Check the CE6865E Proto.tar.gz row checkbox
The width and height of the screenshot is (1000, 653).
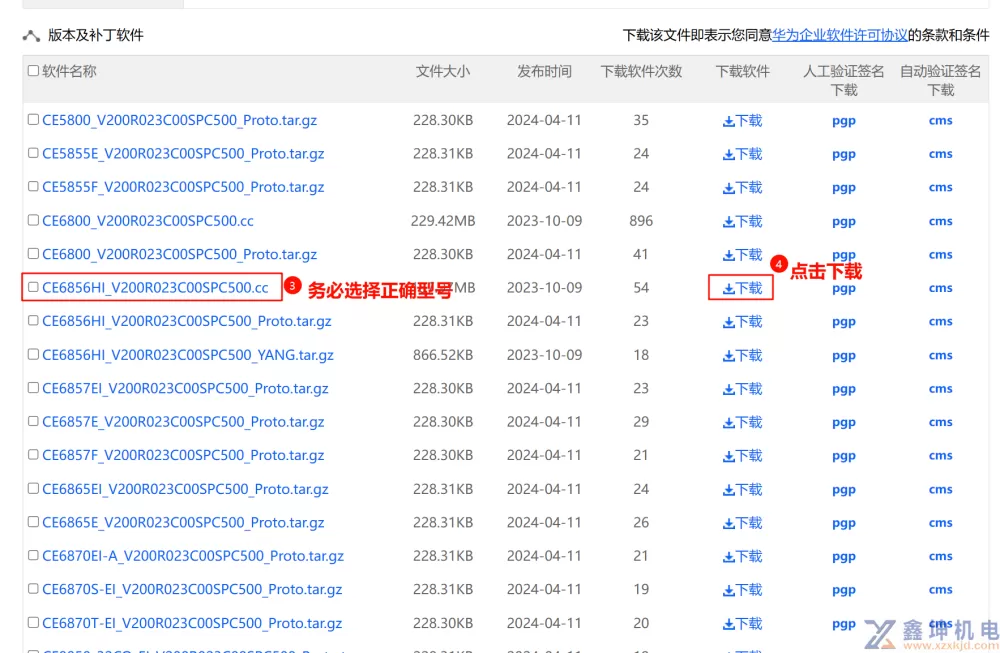[x=33, y=522]
